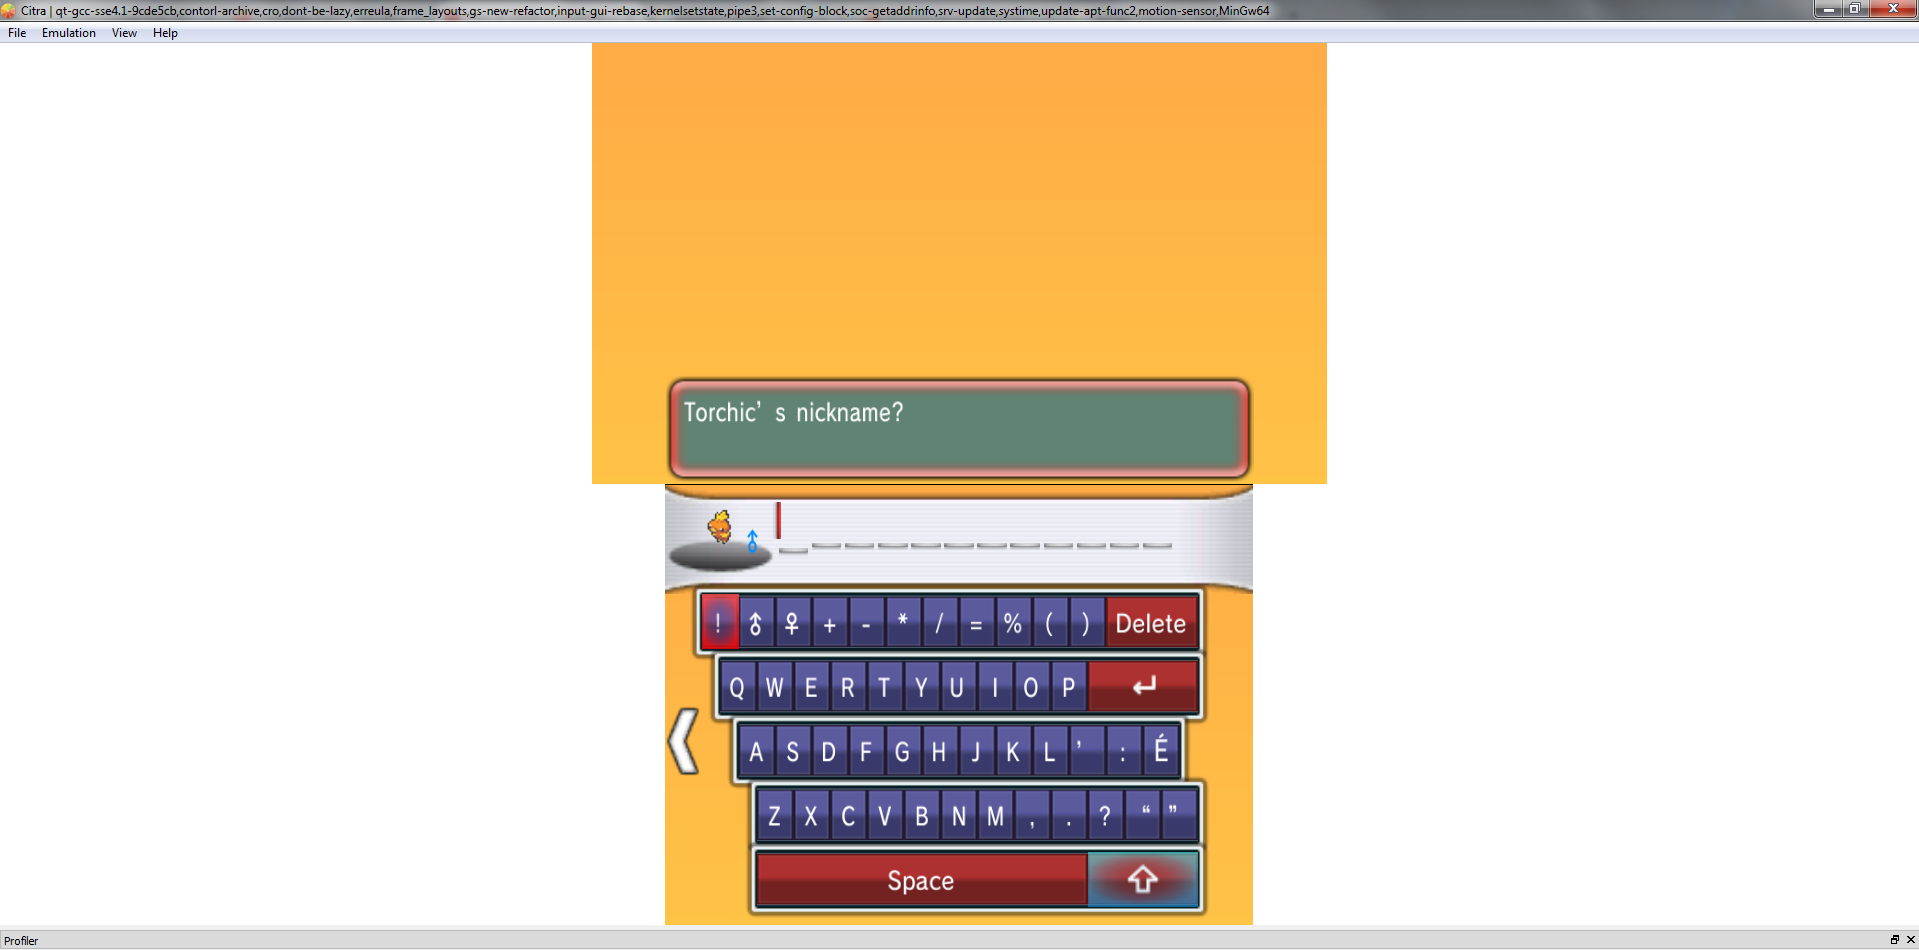Tap the Delete key on keyboard
Screen dimensions: 1919x950
tap(1151, 624)
